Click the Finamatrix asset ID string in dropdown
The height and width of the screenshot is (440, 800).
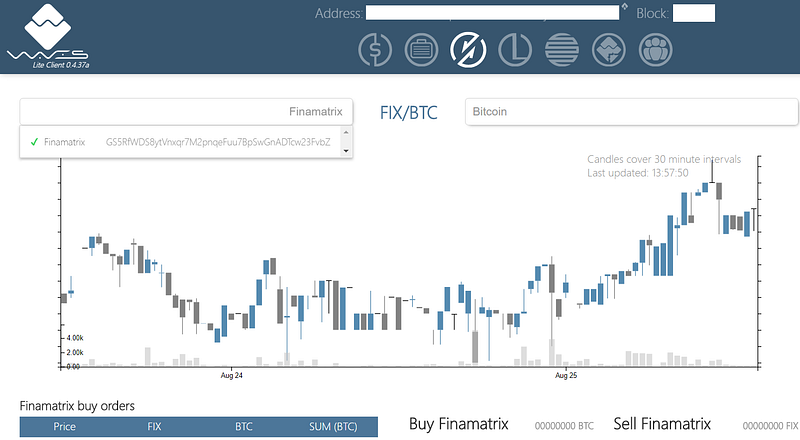coord(218,142)
